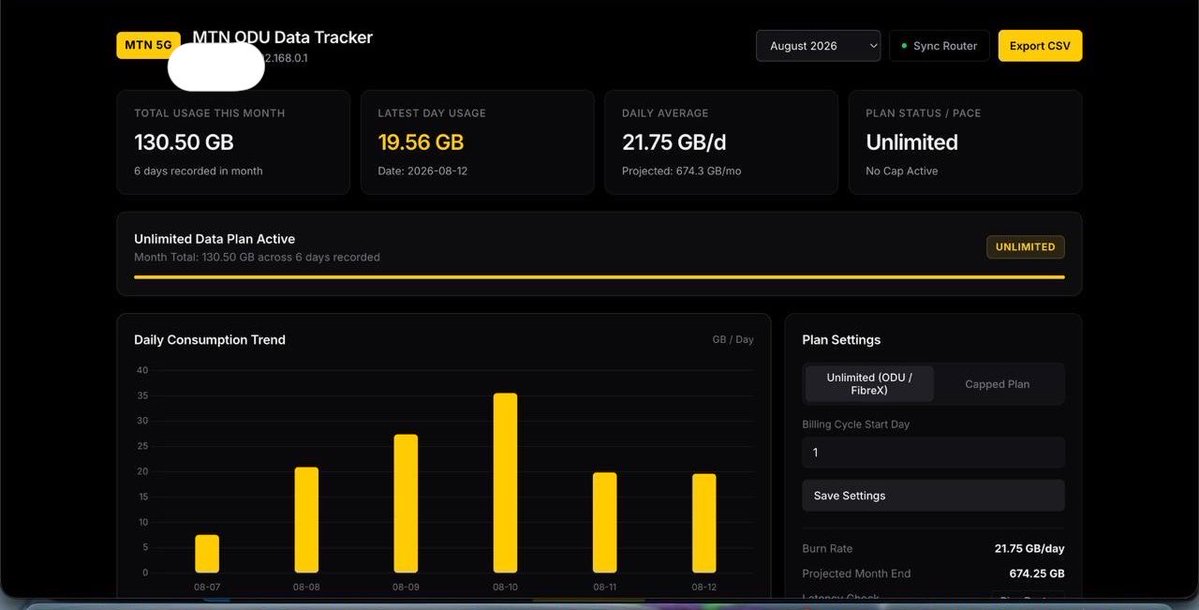
Task: Click the 19.56 GB latest day value
Action: pyautogui.click(x=421, y=142)
